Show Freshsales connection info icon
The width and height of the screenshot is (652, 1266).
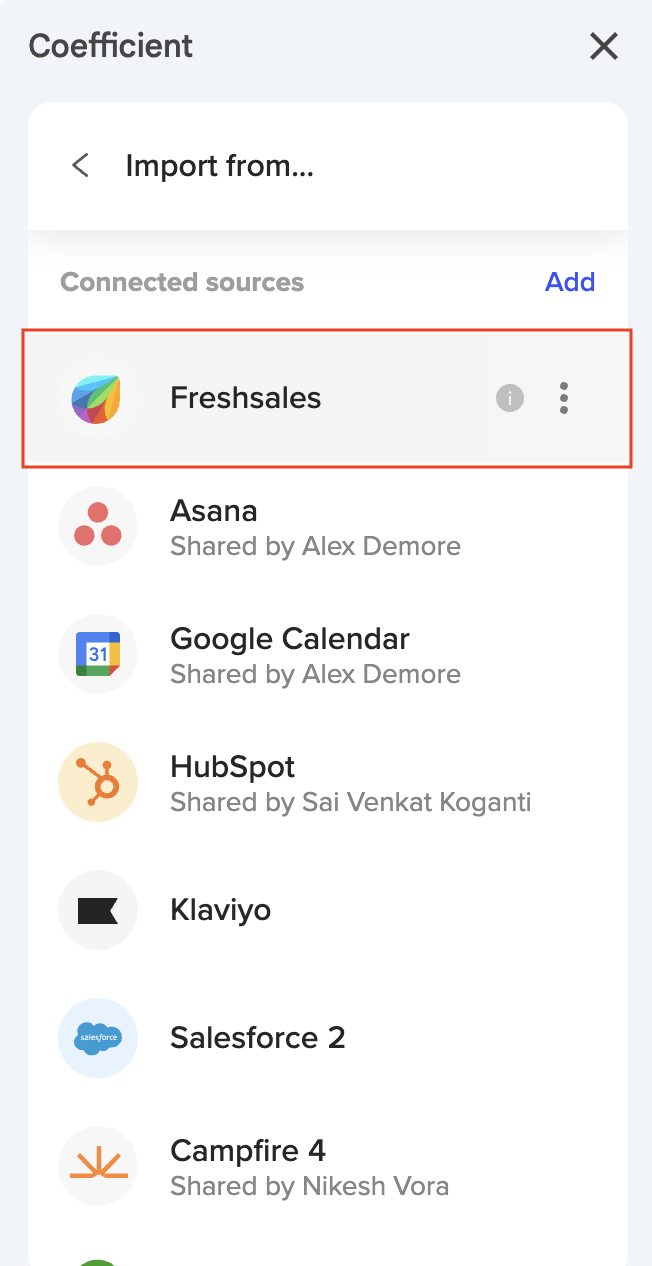click(510, 398)
